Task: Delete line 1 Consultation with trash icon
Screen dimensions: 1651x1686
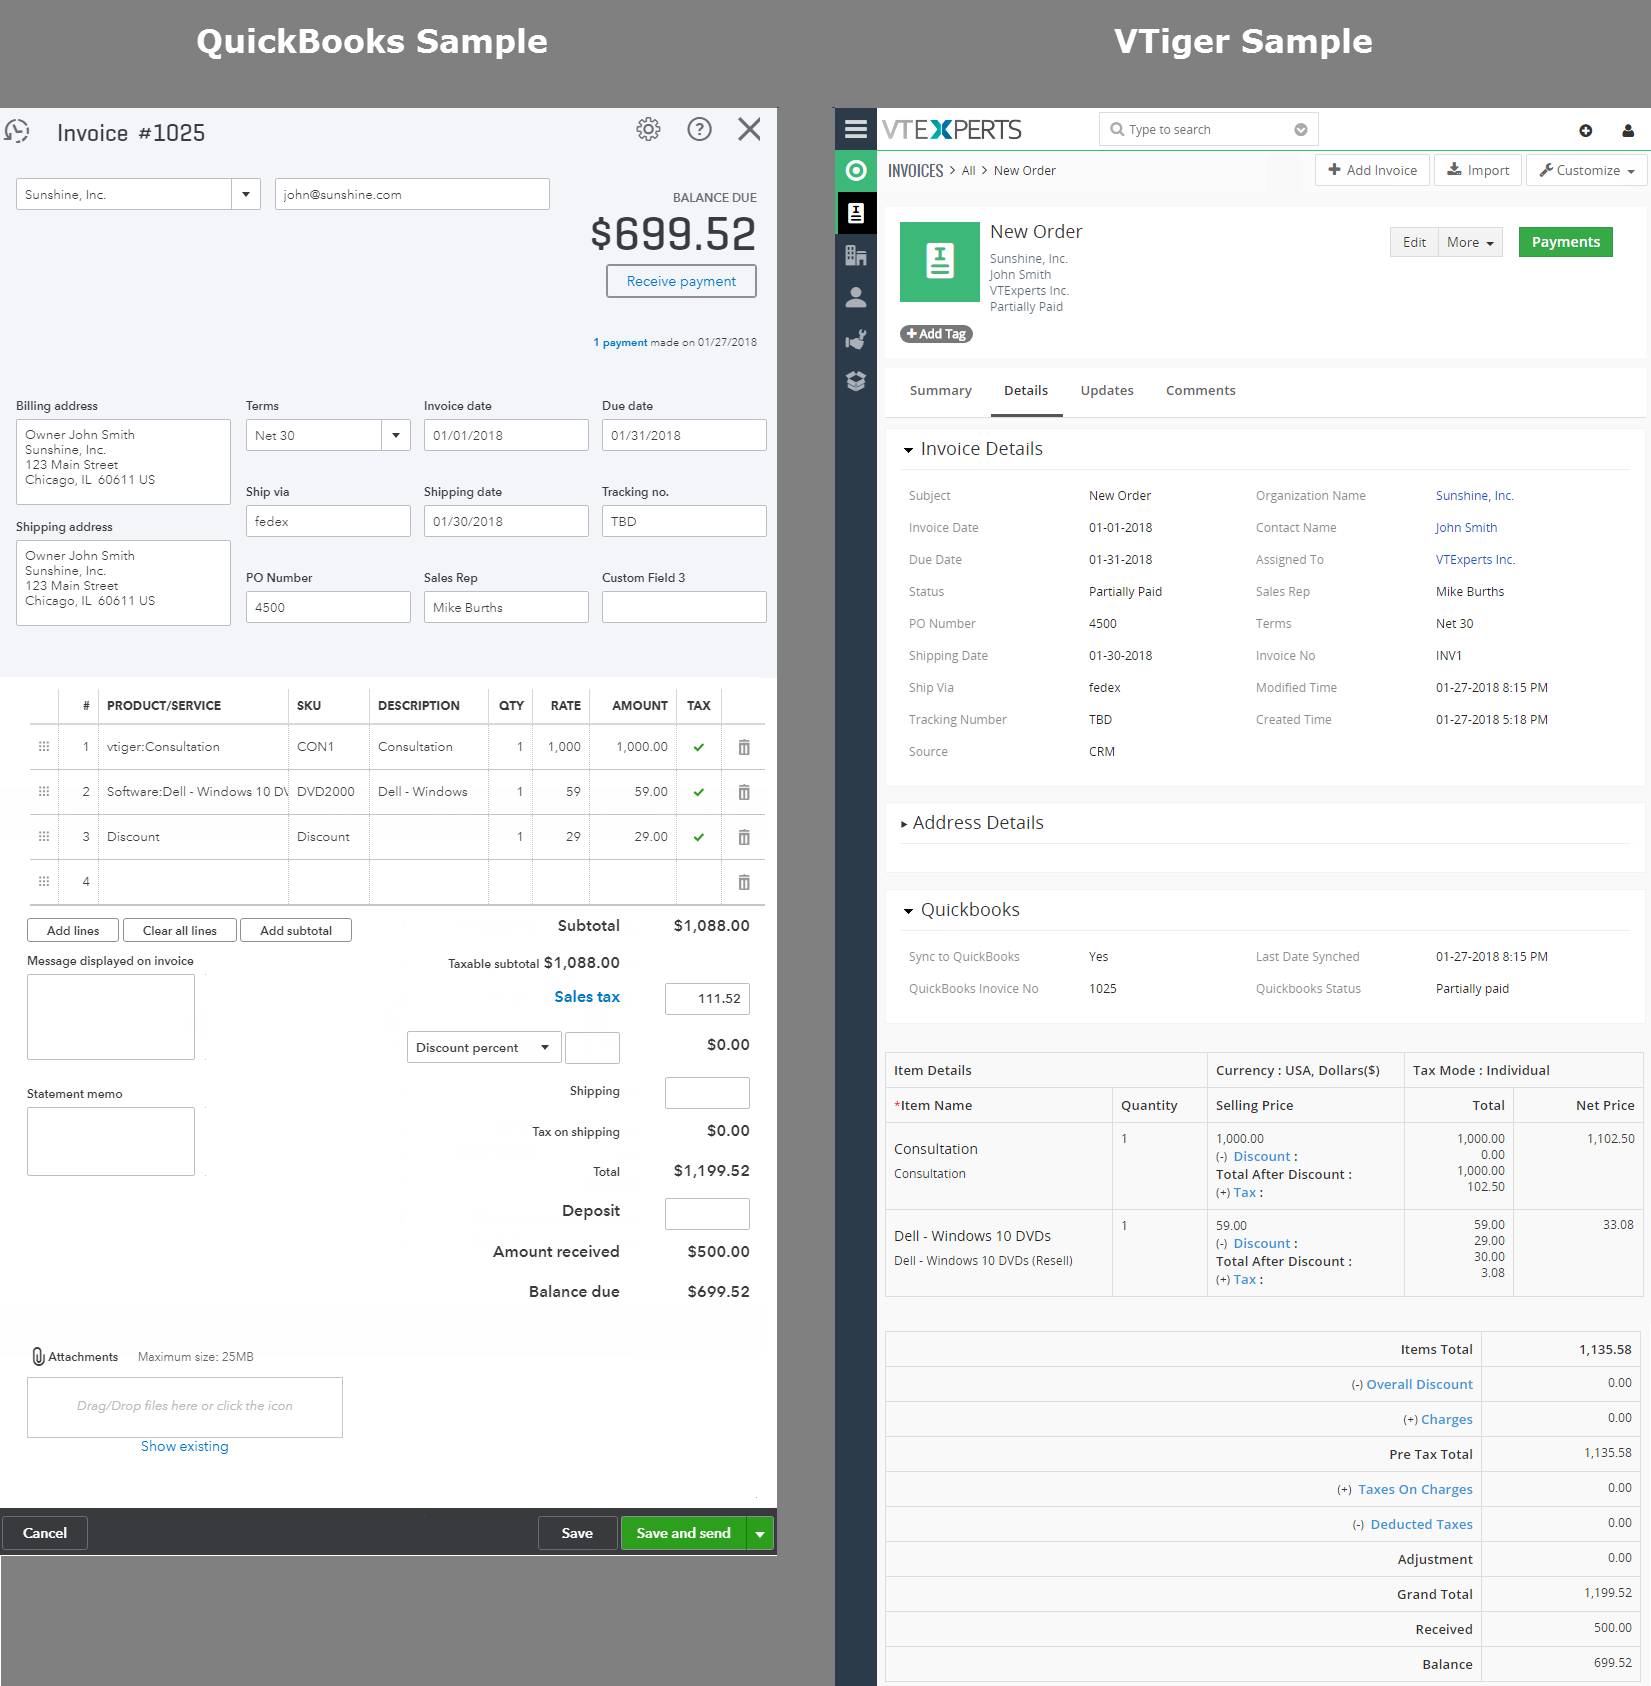Action: click(x=744, y=747)
